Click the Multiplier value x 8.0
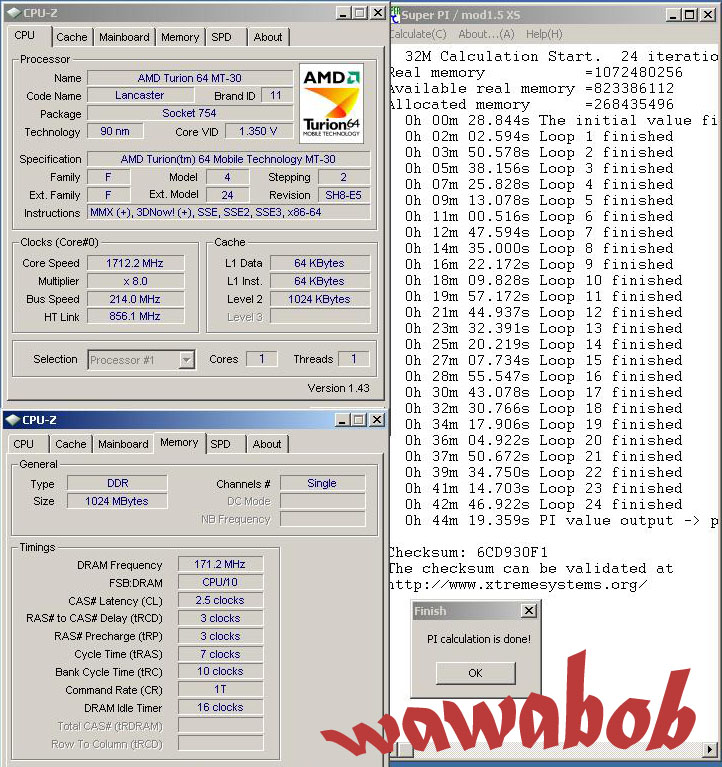 click(x=135, y=281)
